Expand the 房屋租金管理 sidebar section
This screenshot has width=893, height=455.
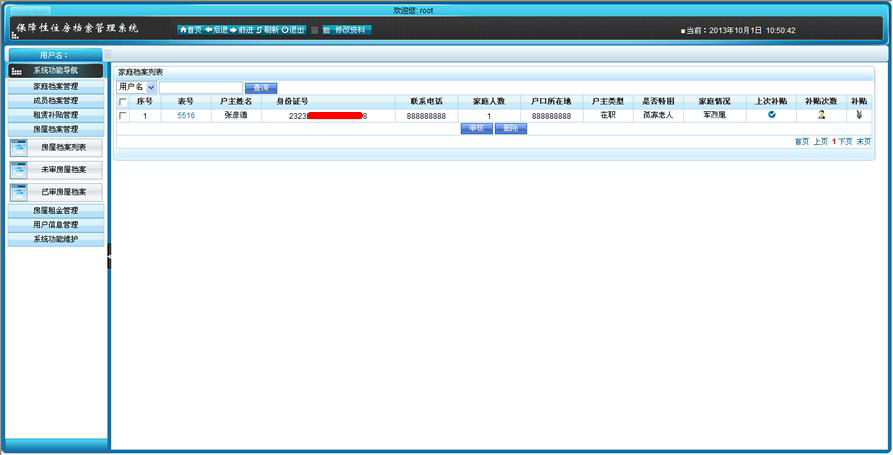(x=55, y=211)
